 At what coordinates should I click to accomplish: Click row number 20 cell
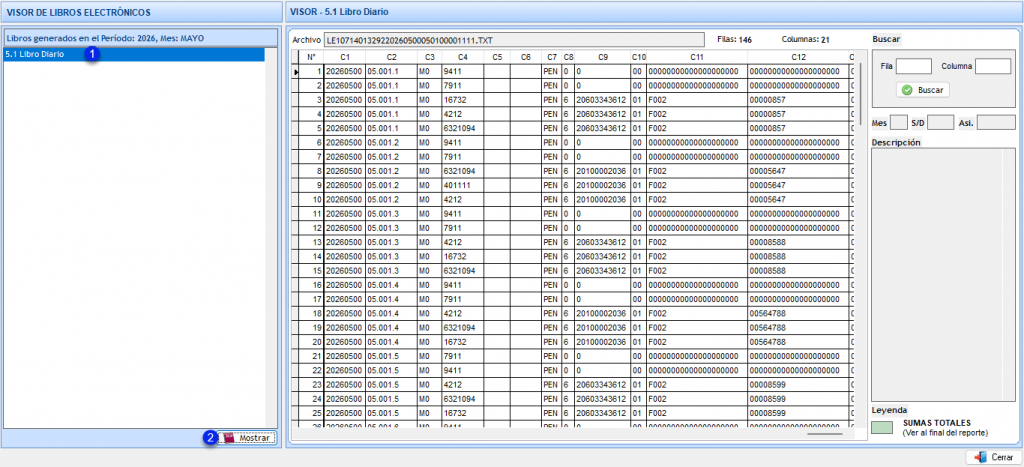312,342
